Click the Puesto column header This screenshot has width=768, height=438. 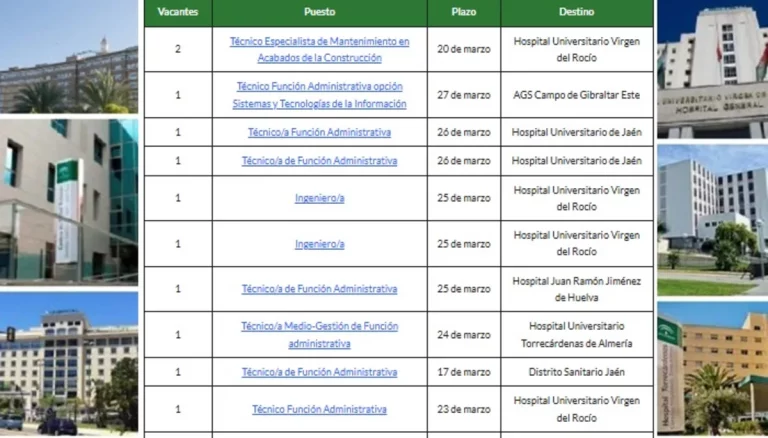319,12
